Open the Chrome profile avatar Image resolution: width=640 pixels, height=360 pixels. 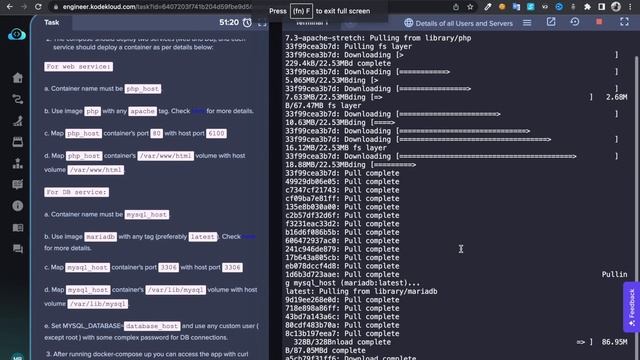pyautogui.click(x=616, y=7)
